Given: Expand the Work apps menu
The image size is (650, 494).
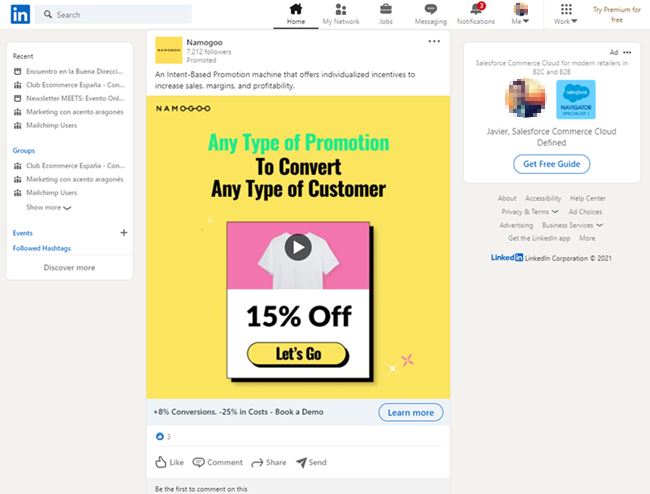Looking at the screenshot, I should click(x=566, y=14).
